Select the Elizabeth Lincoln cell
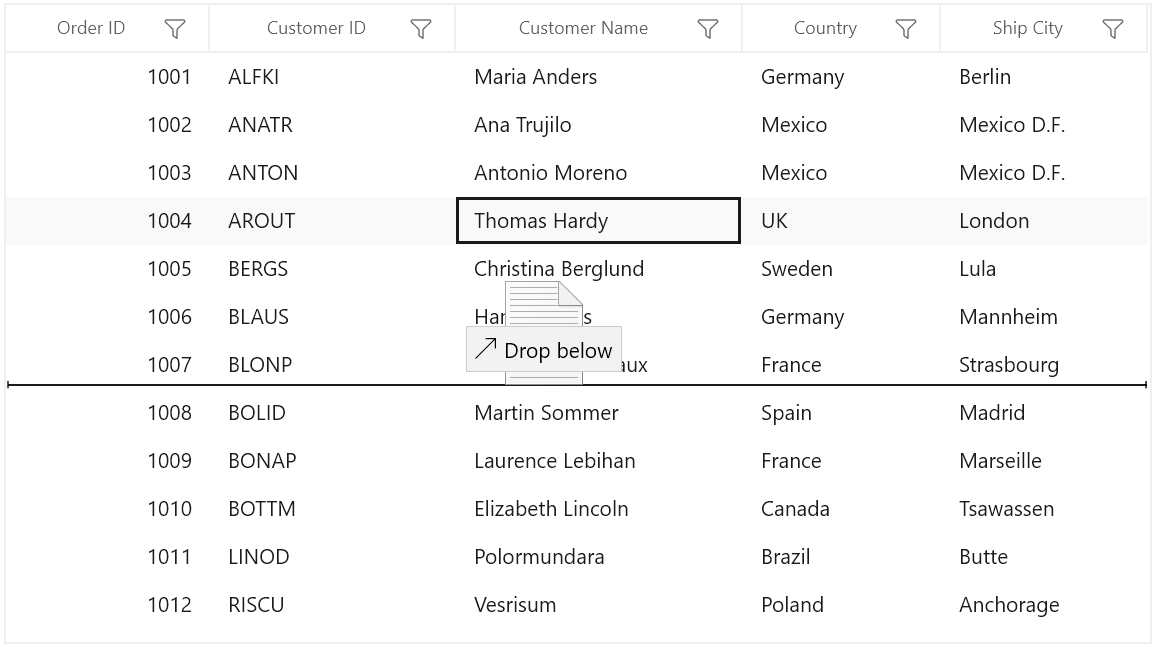The width and height of the screenshot is (1155, 647). click(599, 508)
